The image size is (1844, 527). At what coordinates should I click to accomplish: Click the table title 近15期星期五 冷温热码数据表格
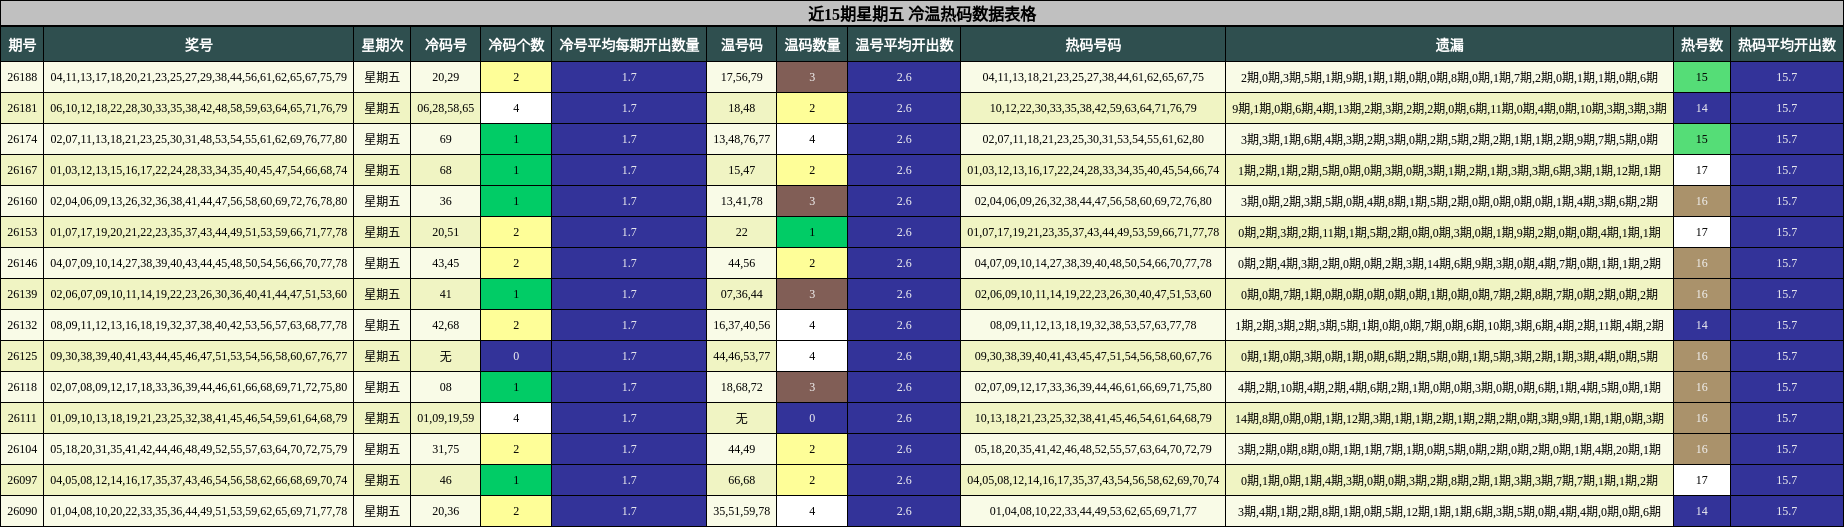tap(922, 14)
